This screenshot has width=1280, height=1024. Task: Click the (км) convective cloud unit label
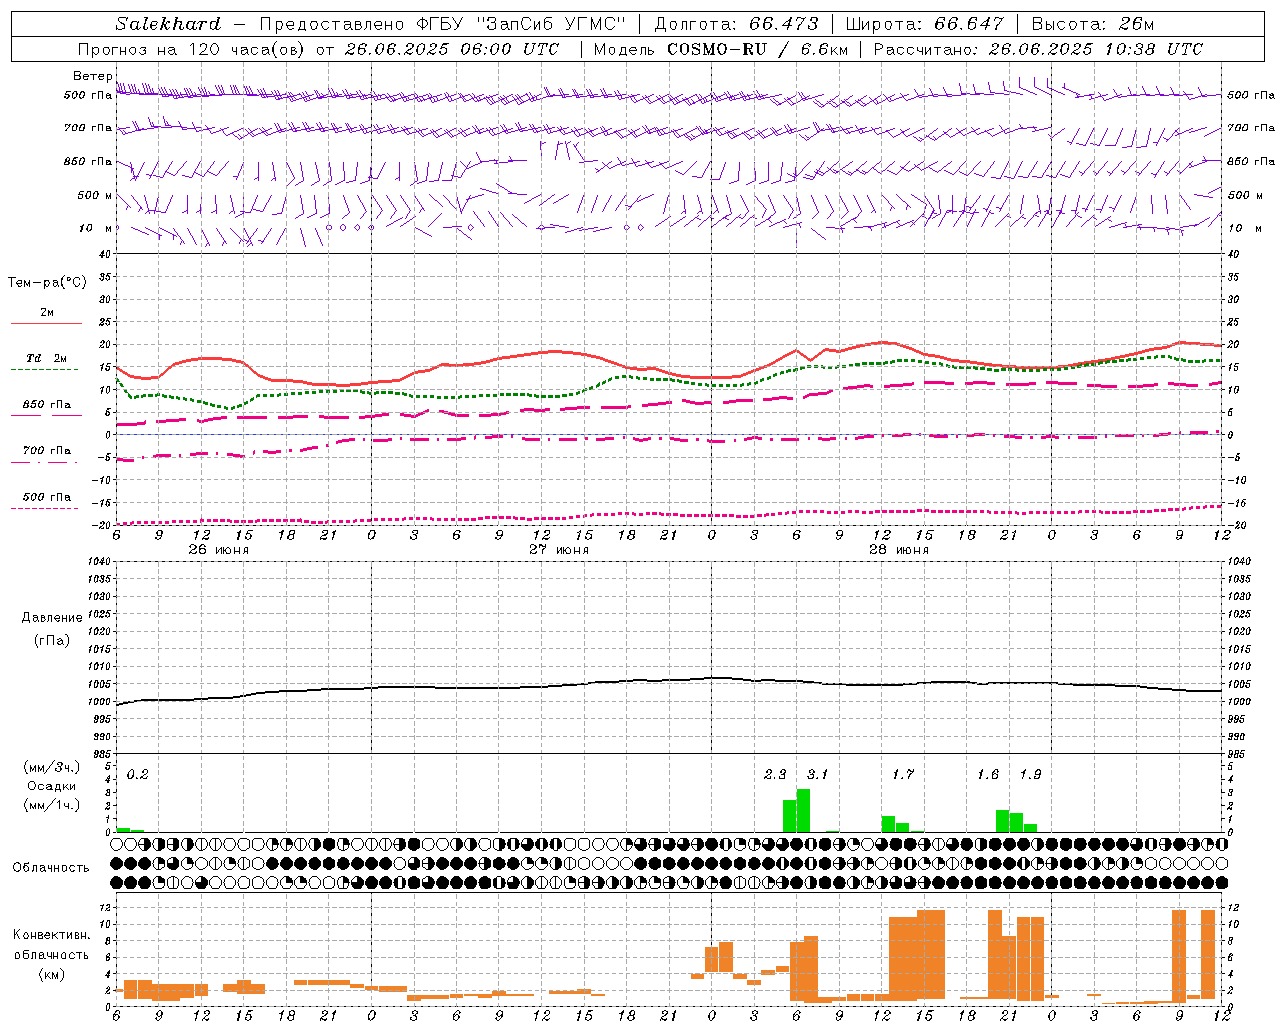(52, 974)
